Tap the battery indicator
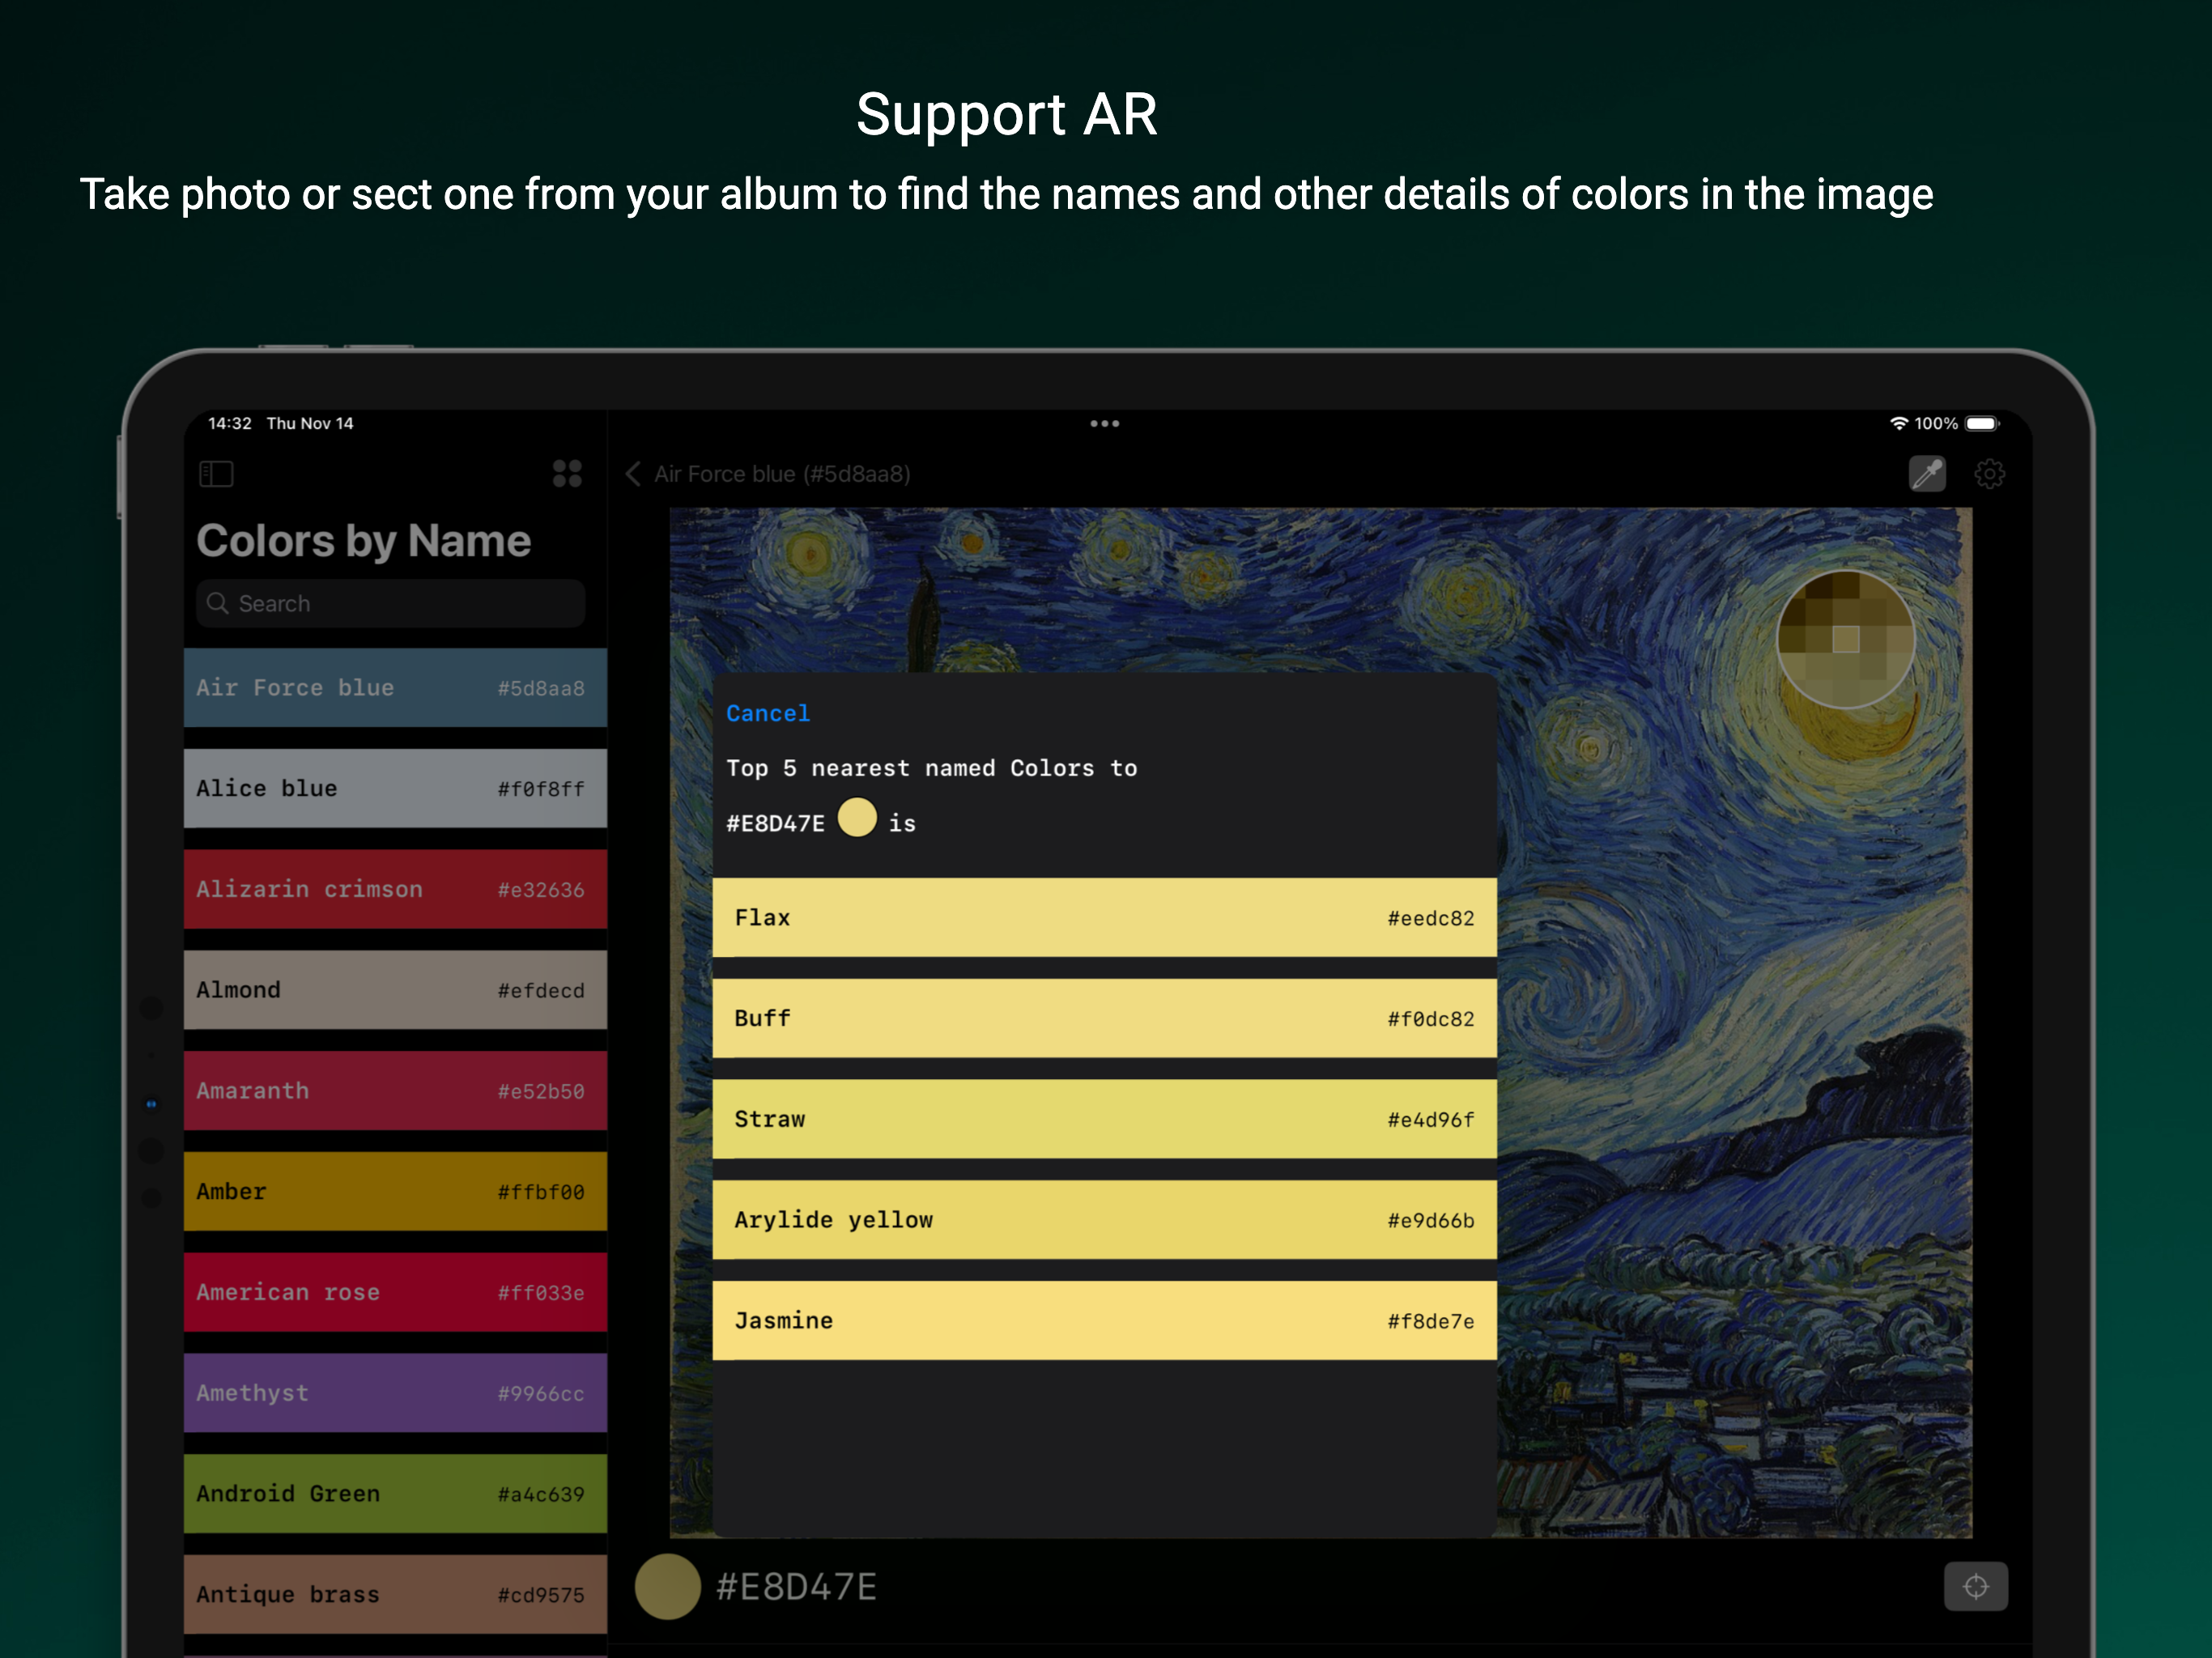This screenshot has height=1658, width=2212. [1982, 424]
